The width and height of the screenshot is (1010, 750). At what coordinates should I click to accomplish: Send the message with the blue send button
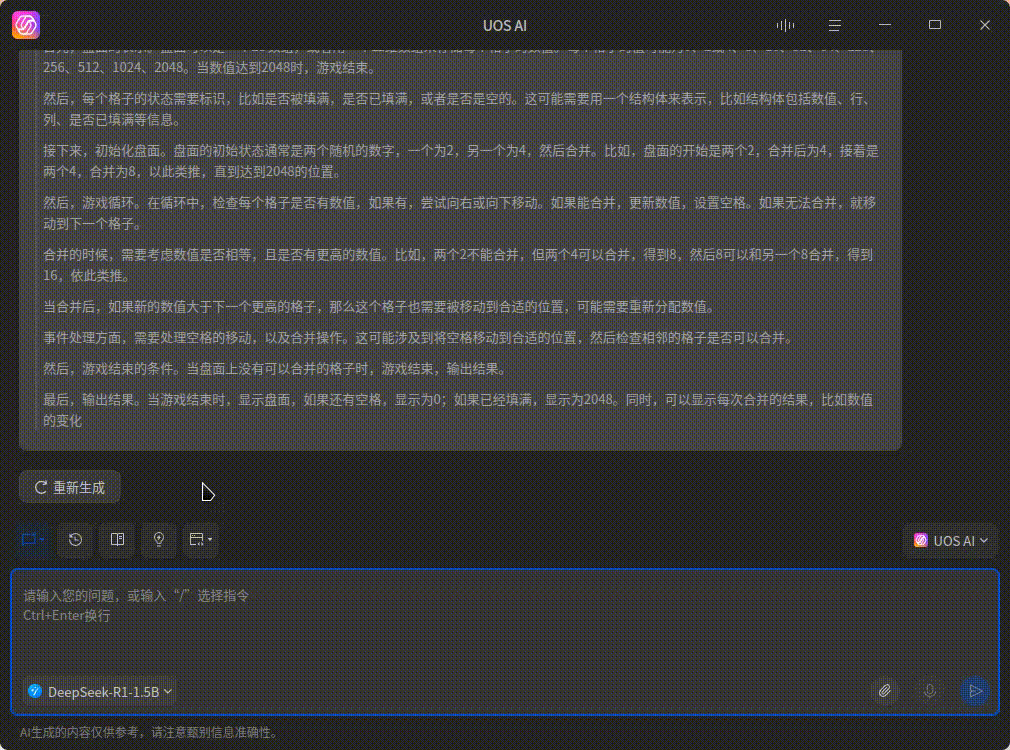click(975, 691)
